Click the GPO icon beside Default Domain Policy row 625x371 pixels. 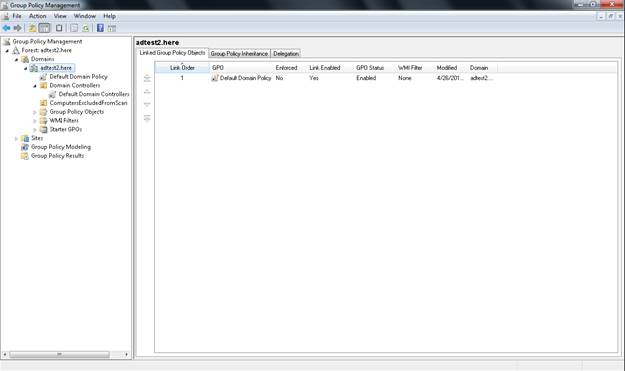[214, 78]
